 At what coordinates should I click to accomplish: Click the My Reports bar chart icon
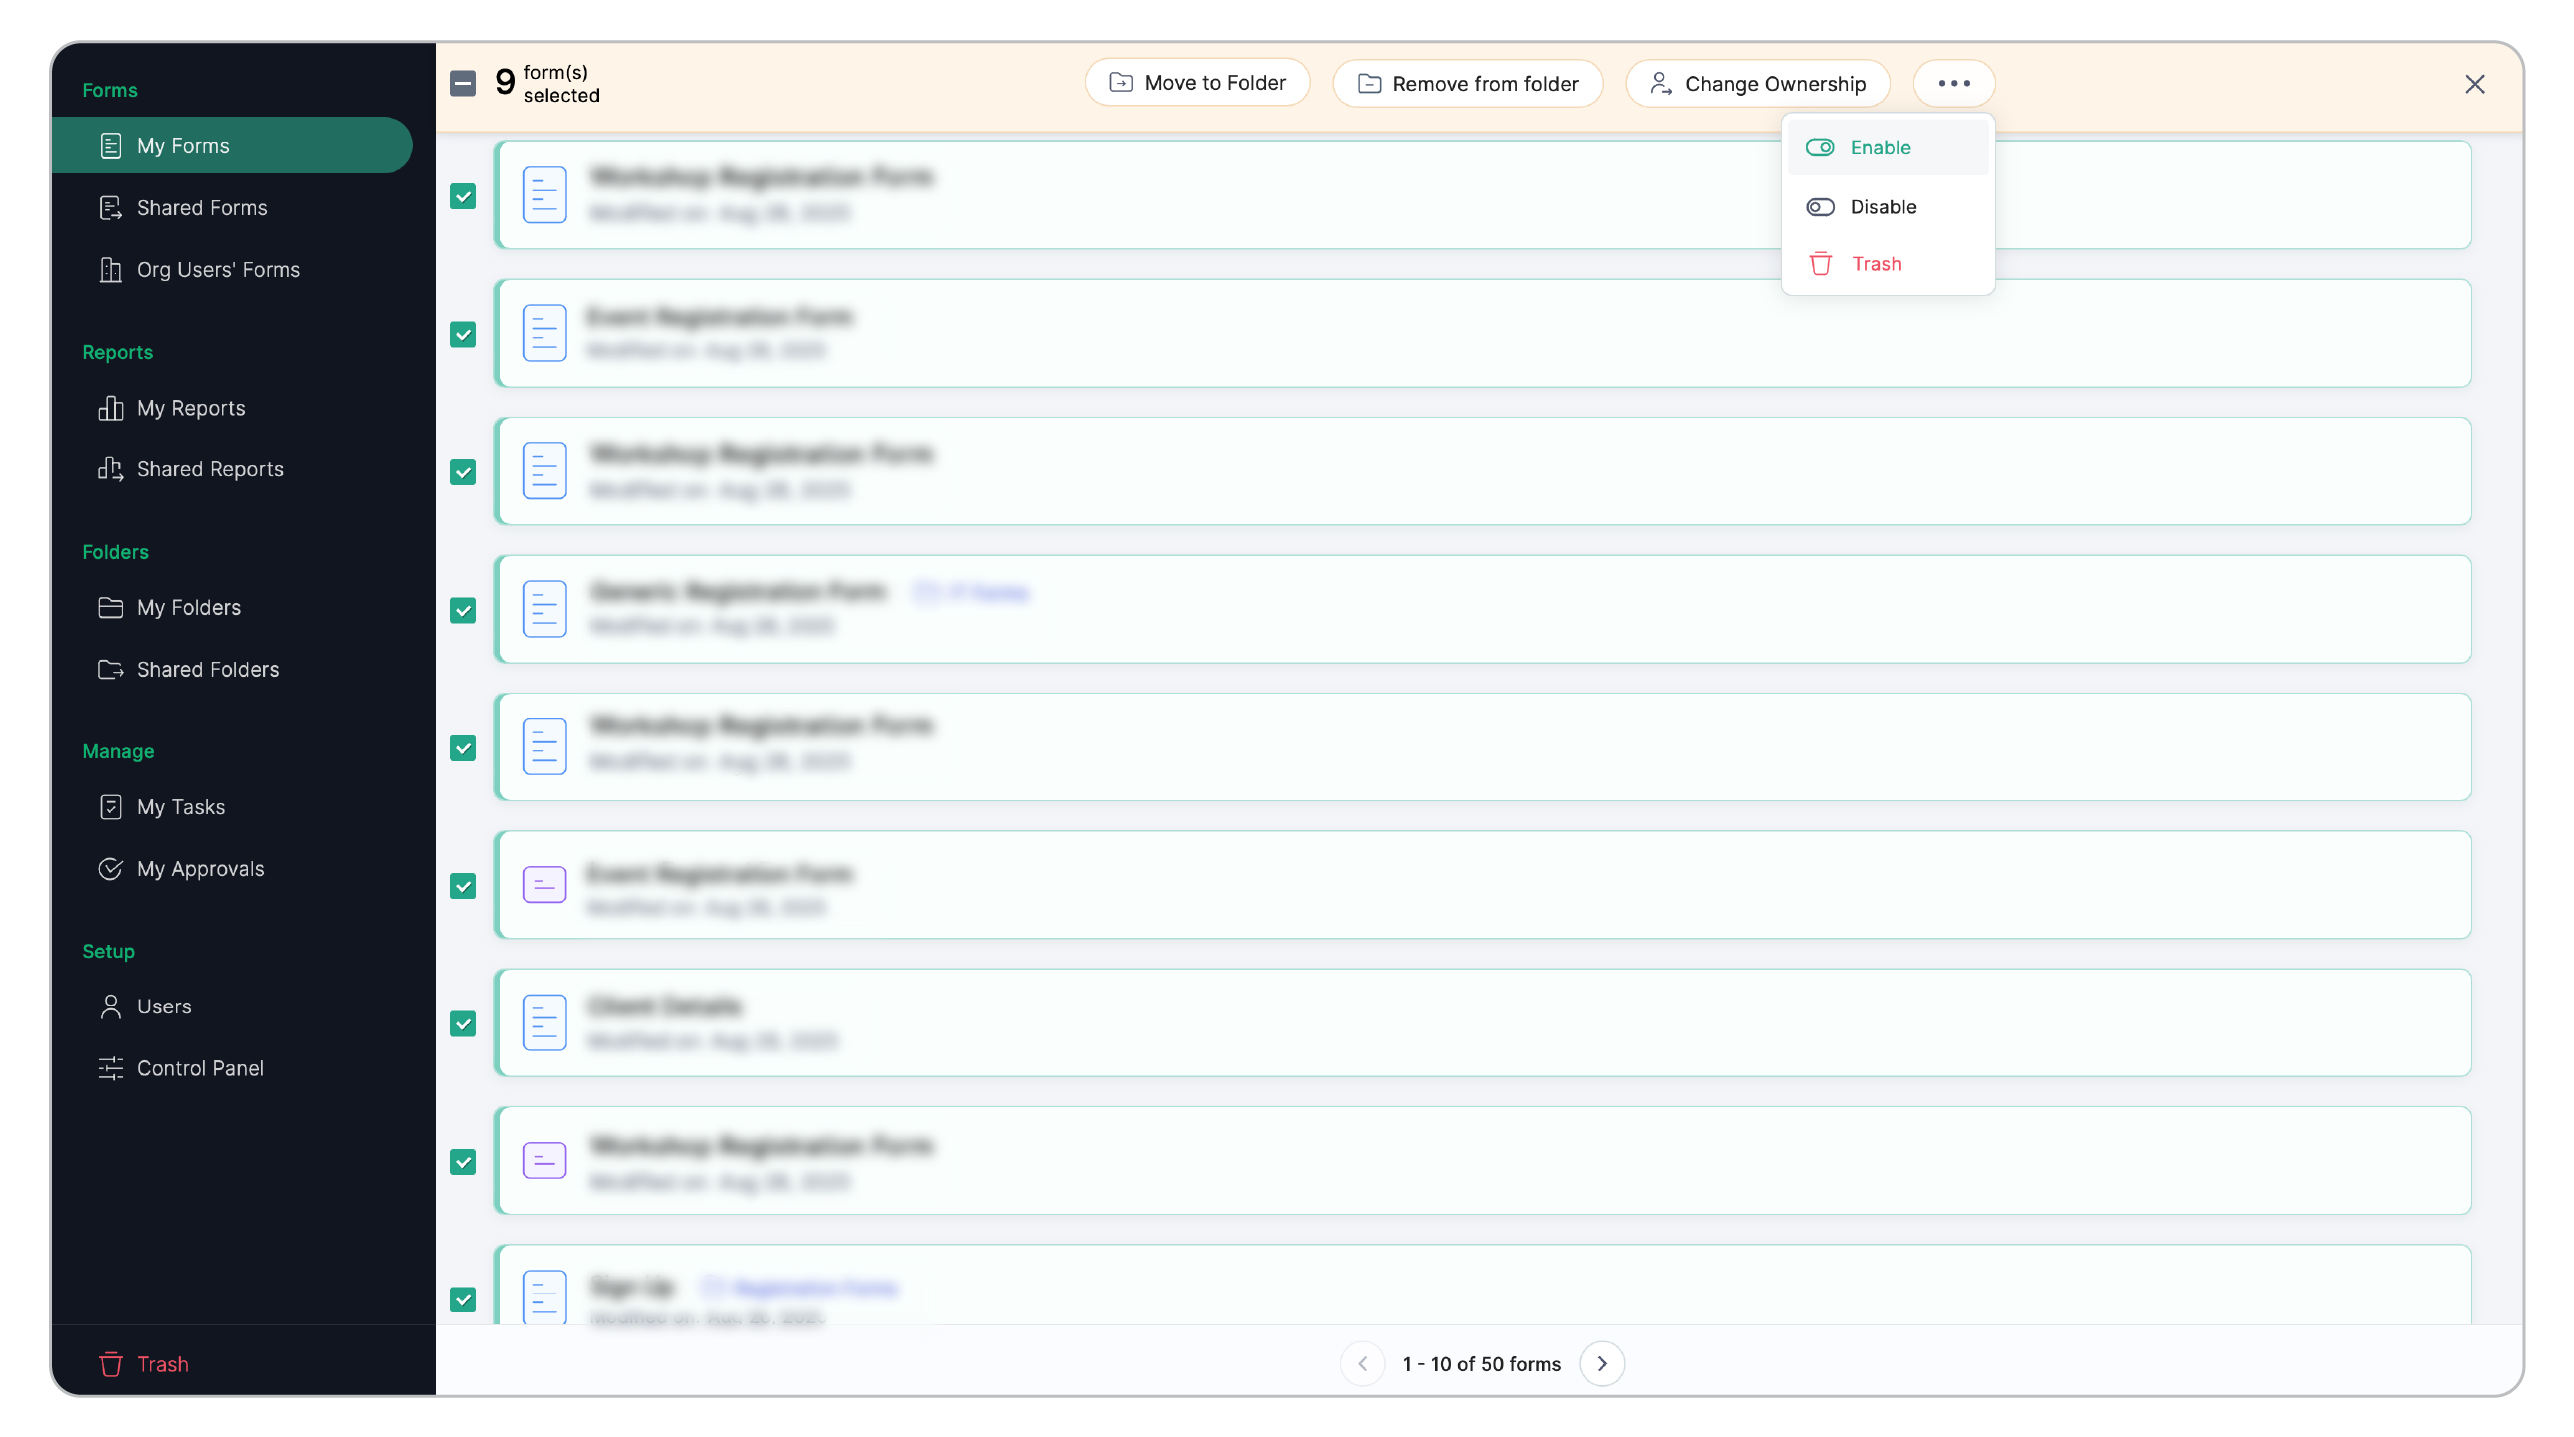[110, 408]
